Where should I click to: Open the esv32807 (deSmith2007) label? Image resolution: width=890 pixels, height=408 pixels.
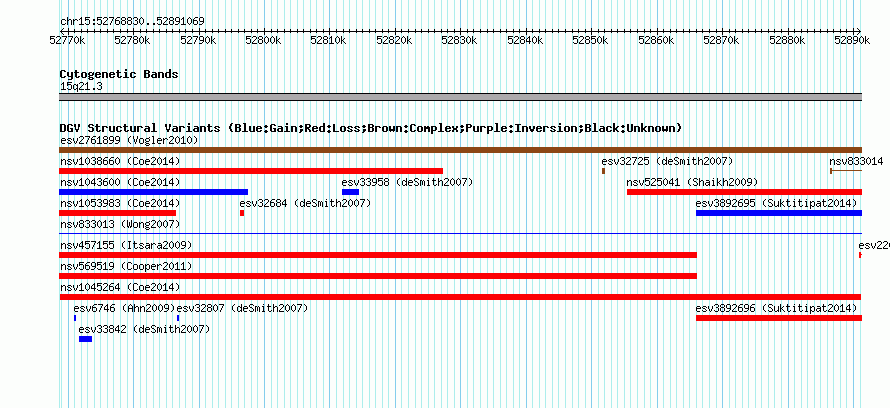click(x=242, y=308)
